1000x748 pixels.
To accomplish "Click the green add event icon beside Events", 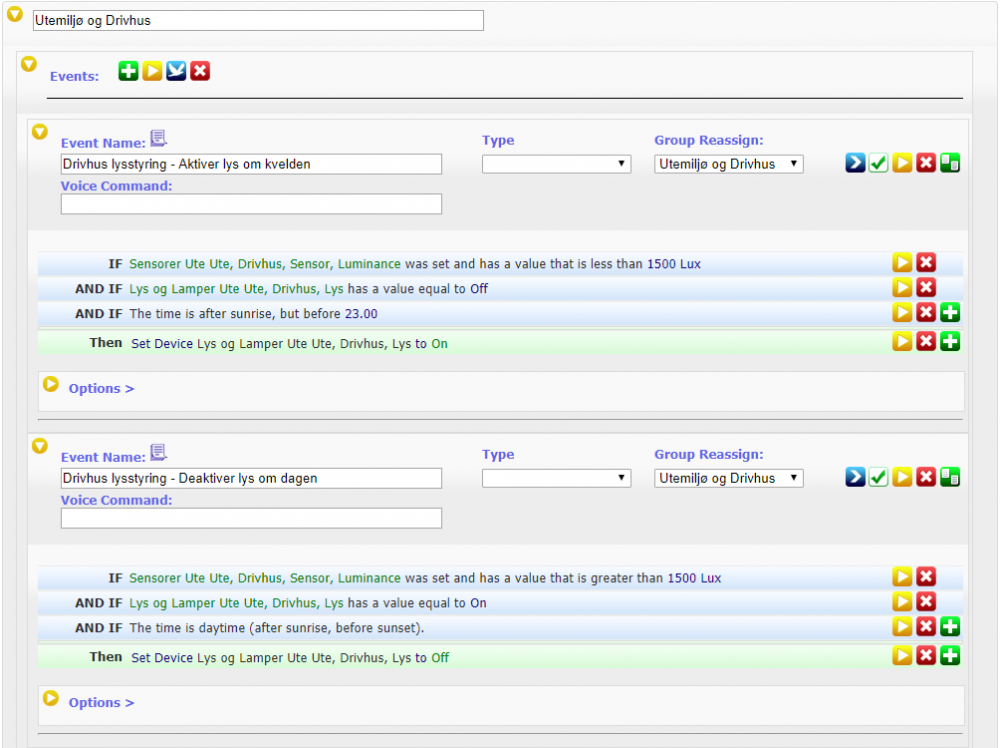I will 128,71.
